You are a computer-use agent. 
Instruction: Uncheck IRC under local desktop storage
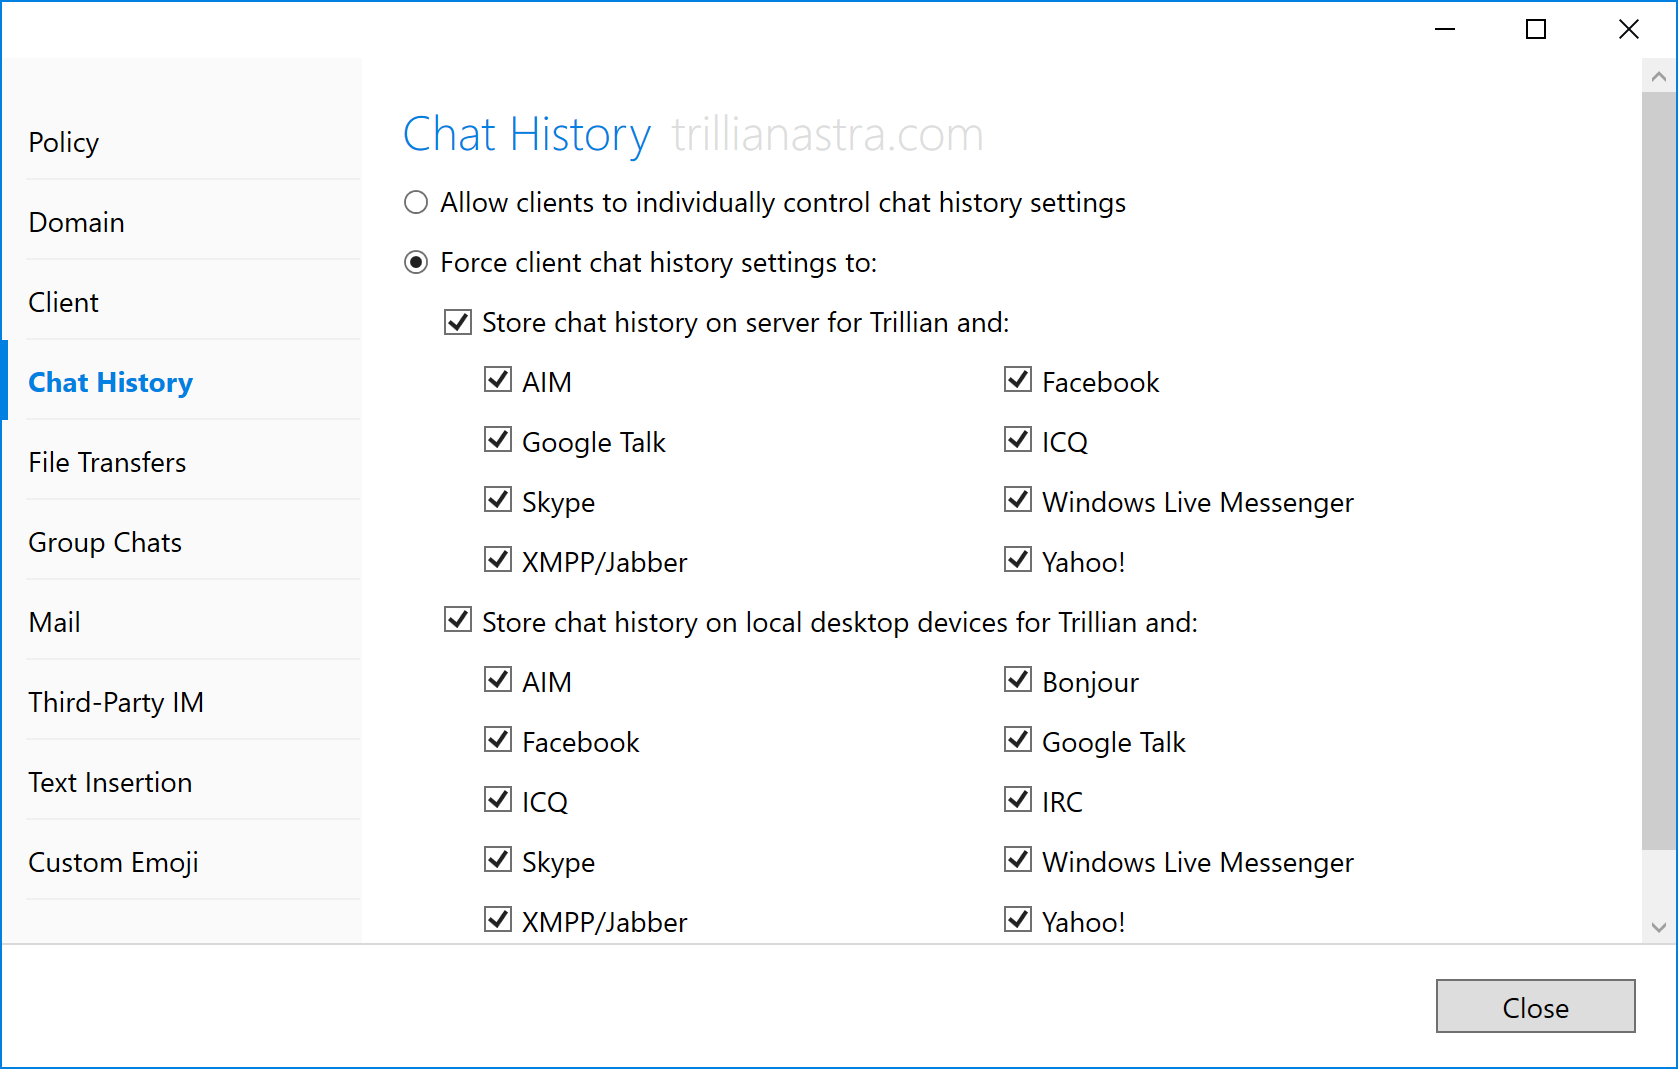click(x=1018, y=800)
